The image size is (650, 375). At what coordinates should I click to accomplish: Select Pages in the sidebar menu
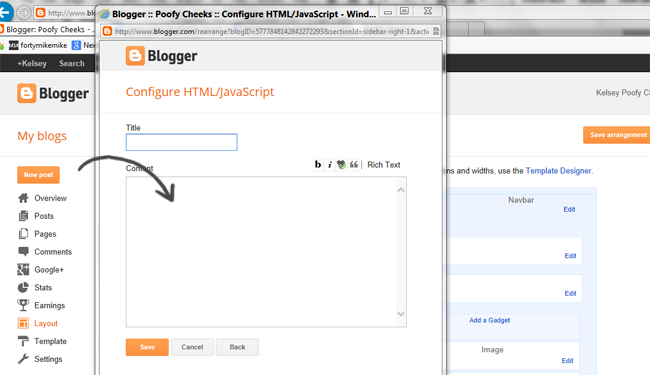point(45,234)
